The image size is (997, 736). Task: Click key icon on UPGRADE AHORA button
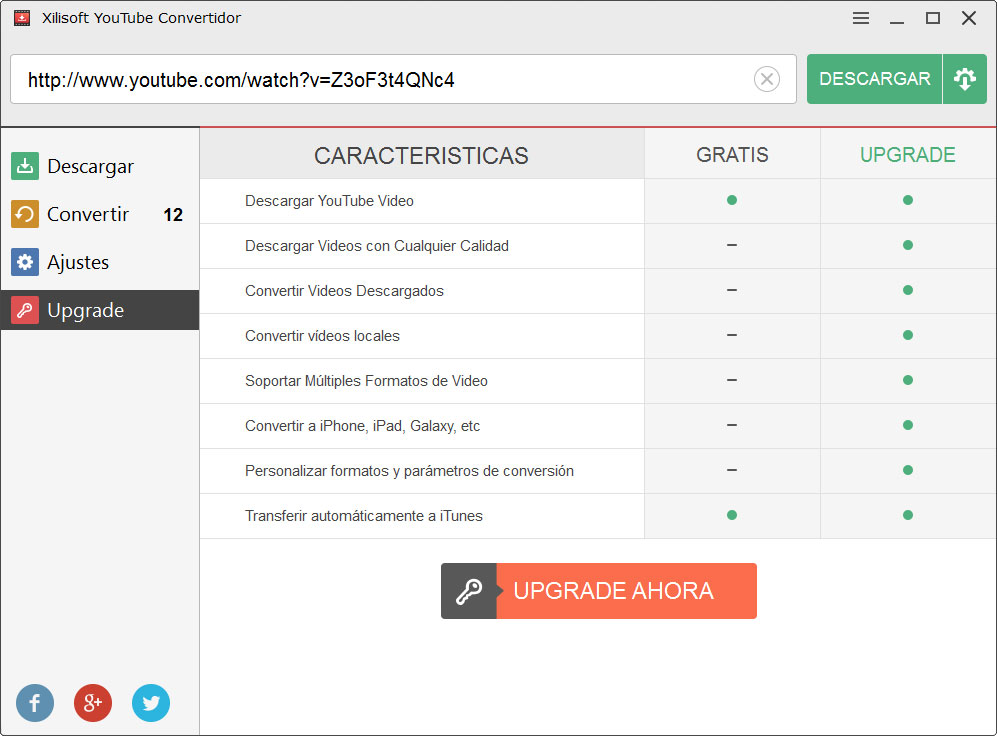pyautogui.click(x=469, y=591)
